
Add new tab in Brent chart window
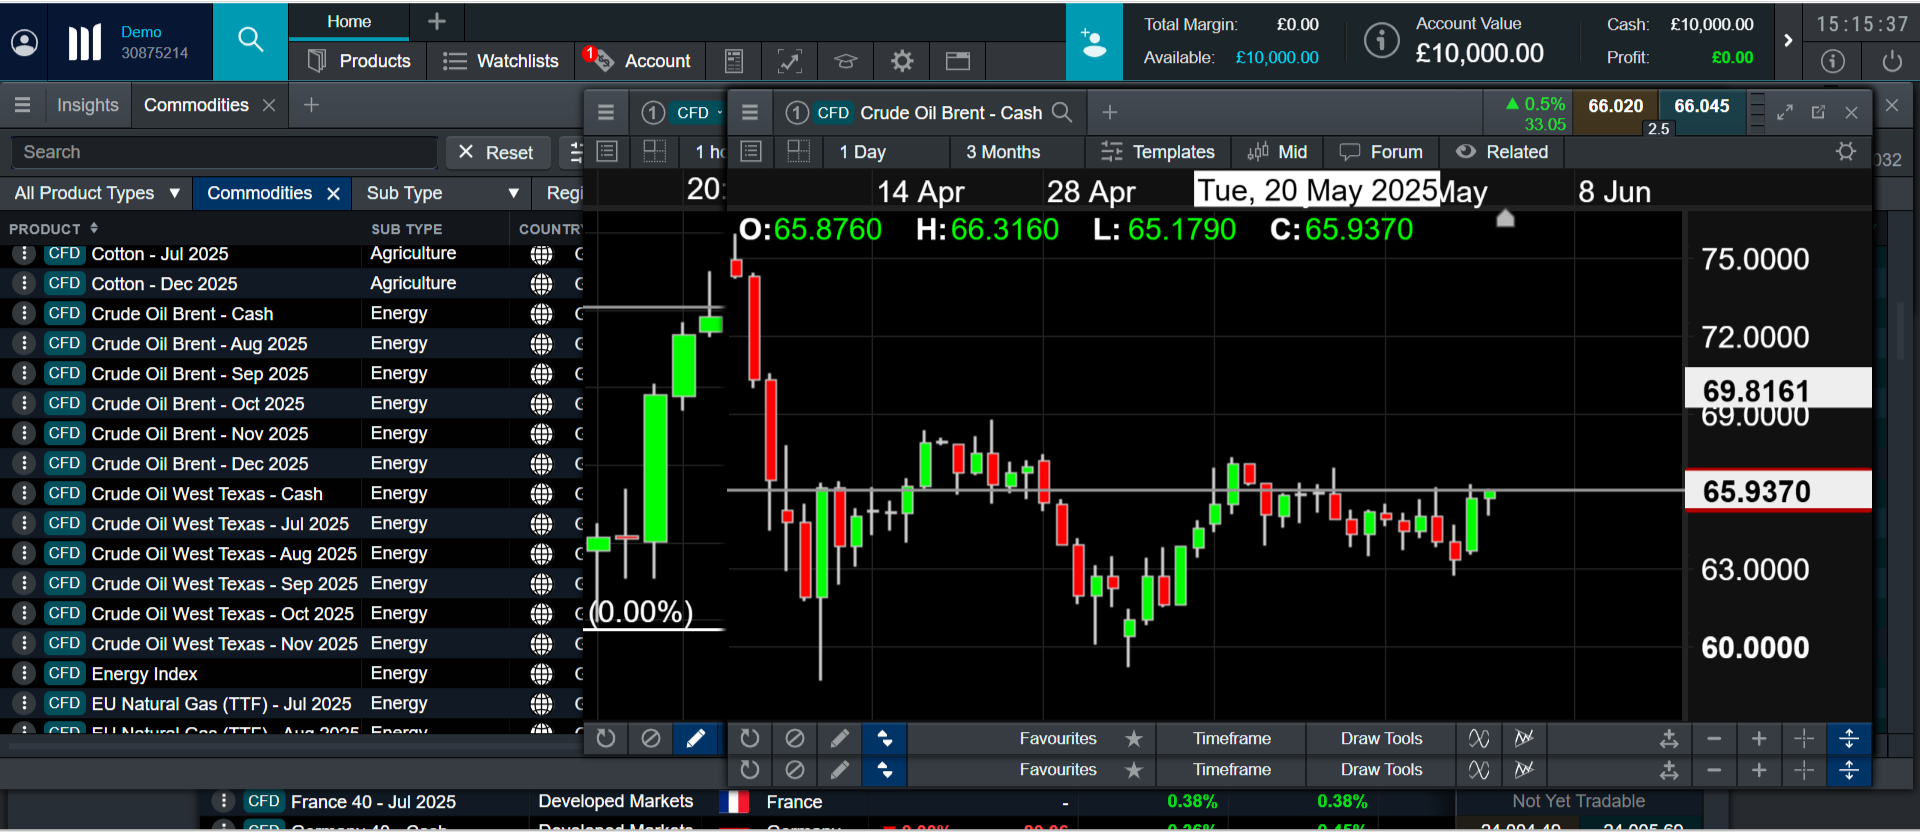click(1110, 112)
